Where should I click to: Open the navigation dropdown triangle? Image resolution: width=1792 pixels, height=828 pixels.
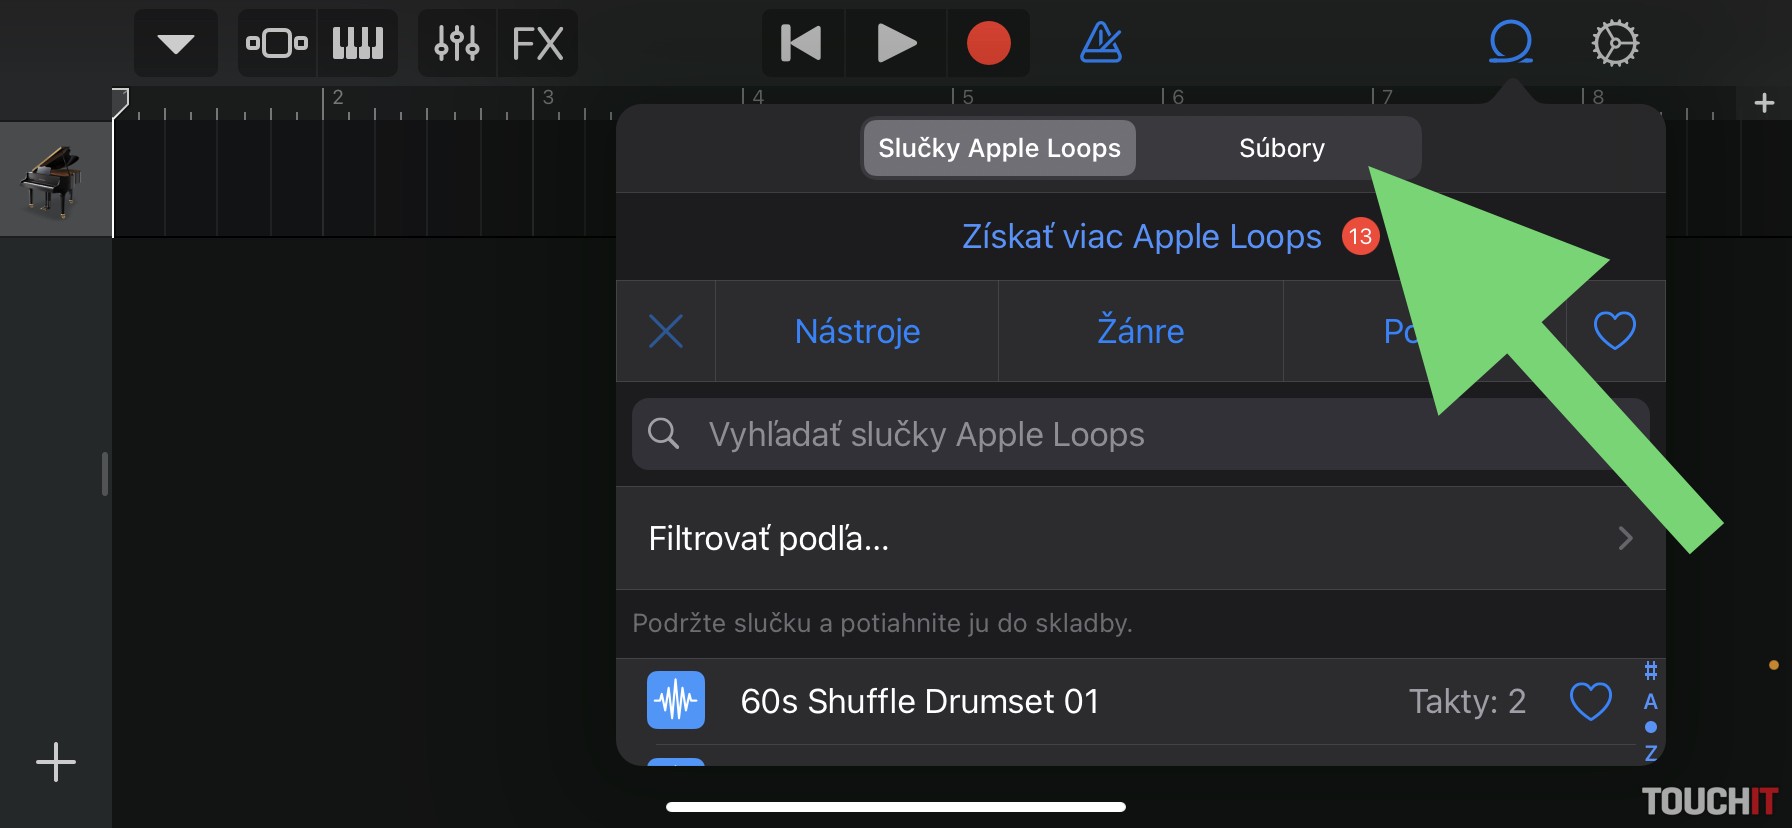(176, 44)
